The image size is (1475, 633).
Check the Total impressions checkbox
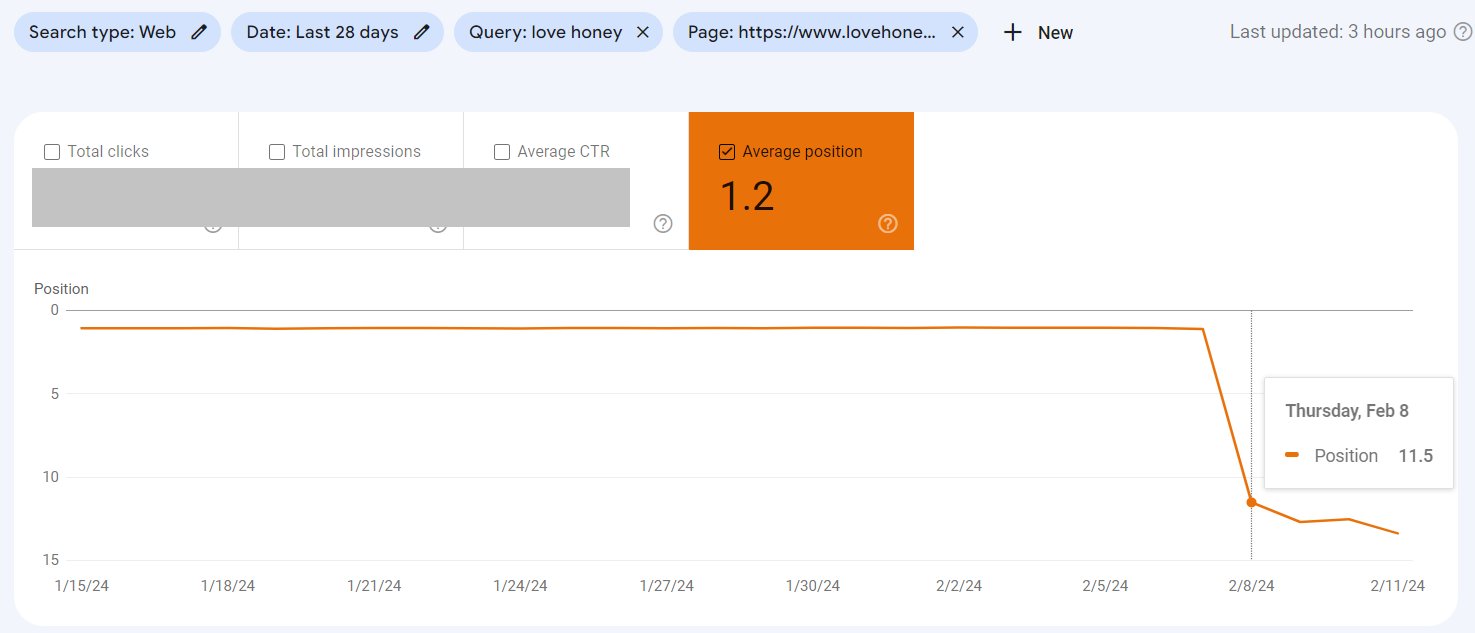pyautogui.click(x=277, y=152)
